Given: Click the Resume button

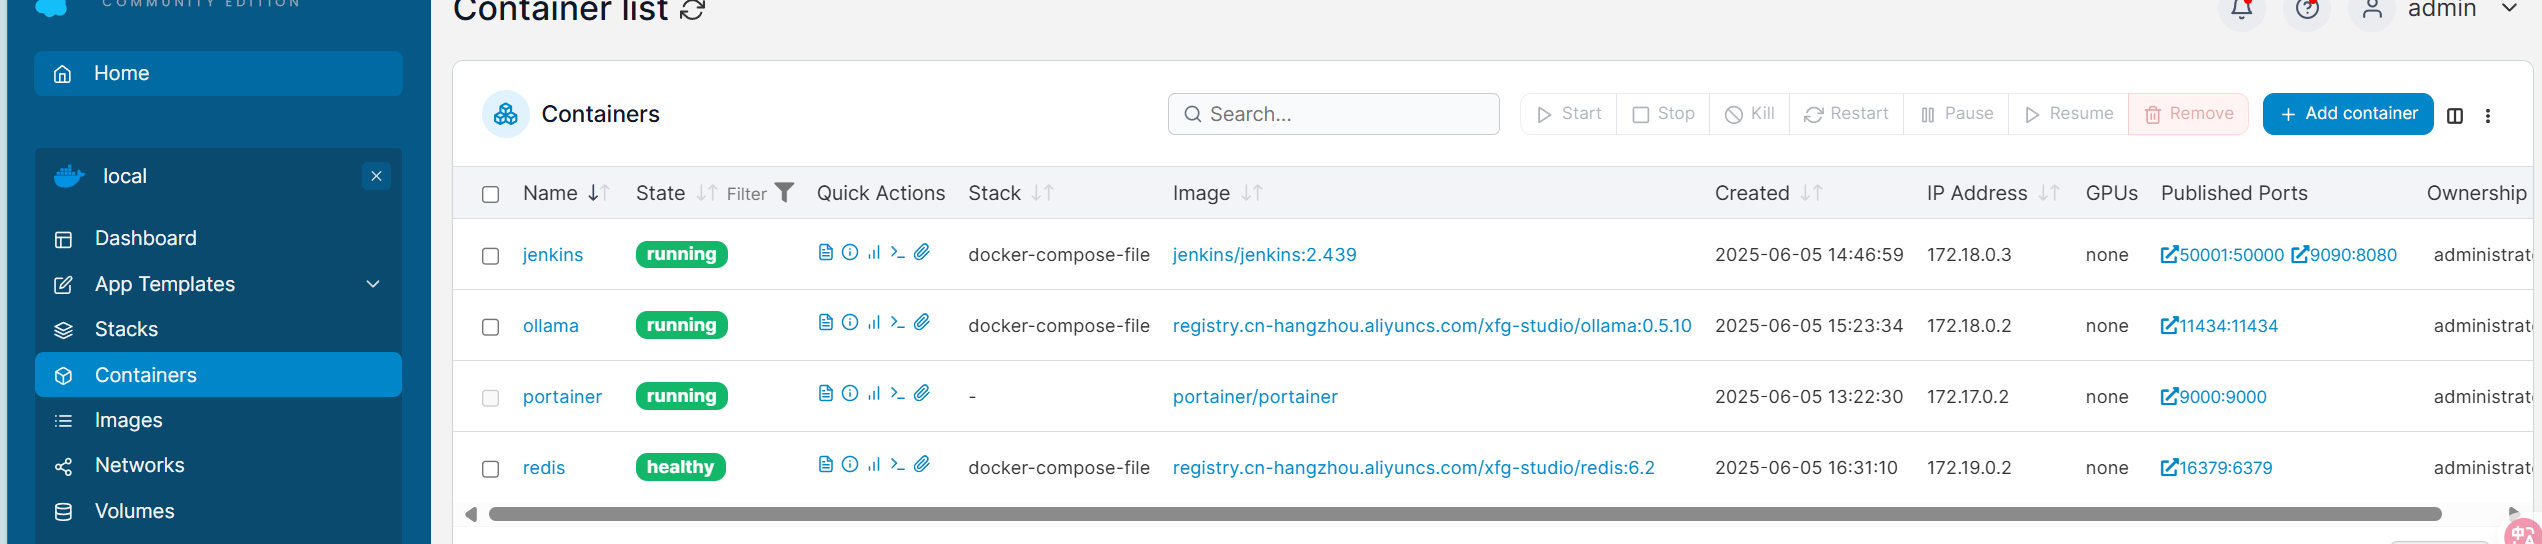Looking at the screenshot, I should pos(2068,114).
